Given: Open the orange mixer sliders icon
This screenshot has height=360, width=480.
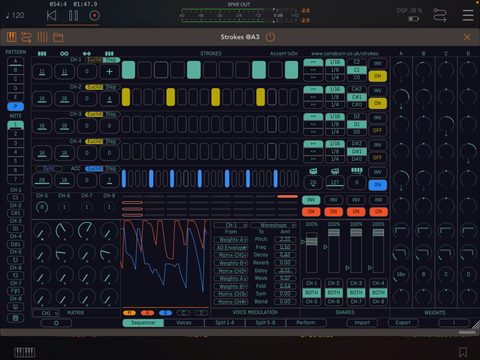Looking at the screenshot, I should pyautogui.click(x=42, y=37).
